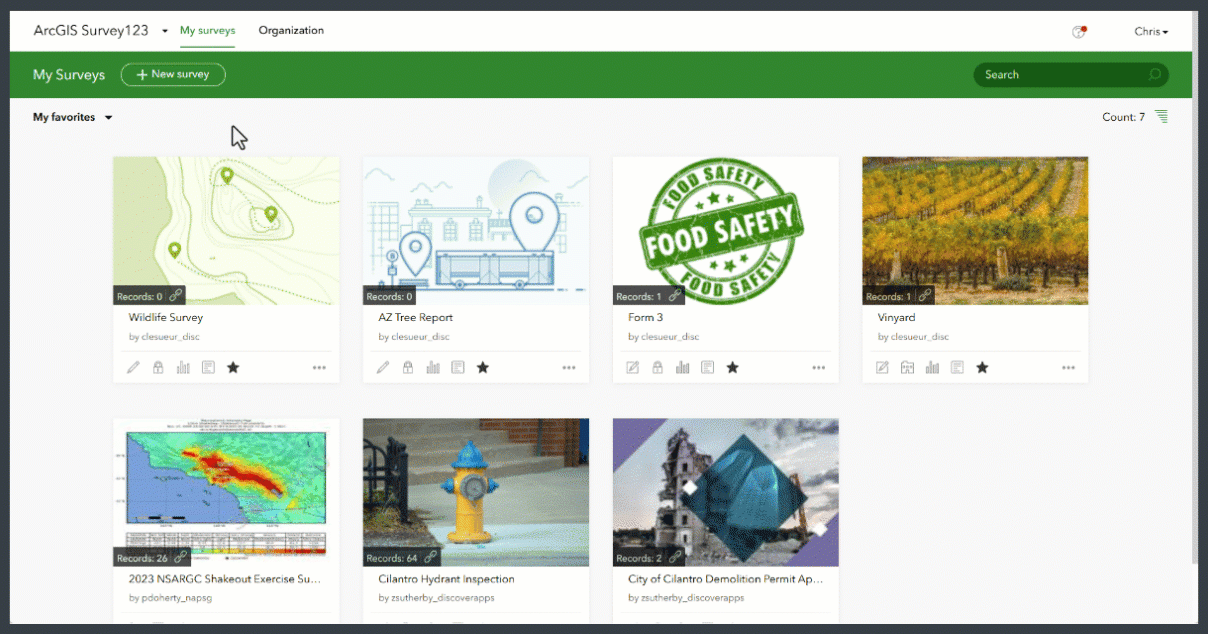Click the ArcGIS Survey123 title
Image resolution: width=1208 pixels, height=634 pixels.
pyautogui.click(x=90, y=31)
